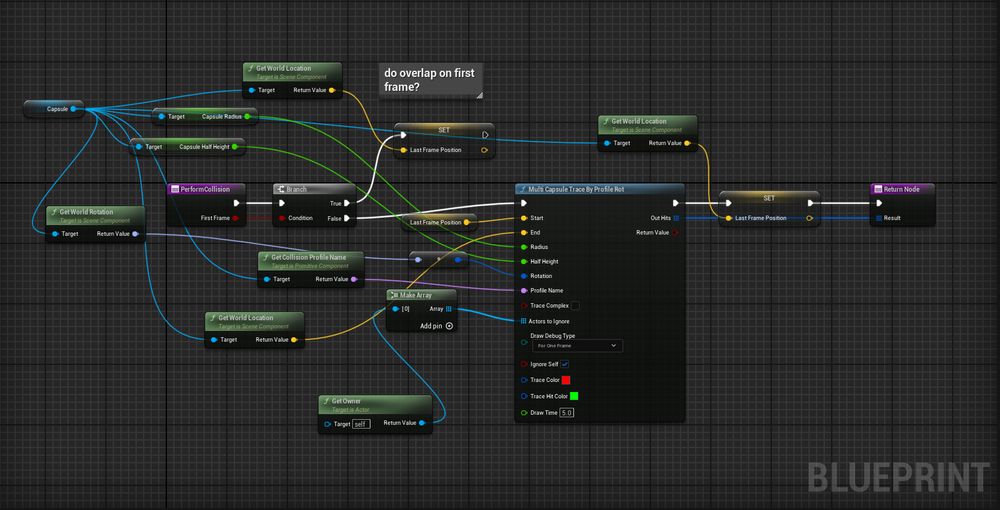This screenshot has height=510, width=1000.
Task: Toggle the Trace Complex checkbox
Action: (575, 306)
